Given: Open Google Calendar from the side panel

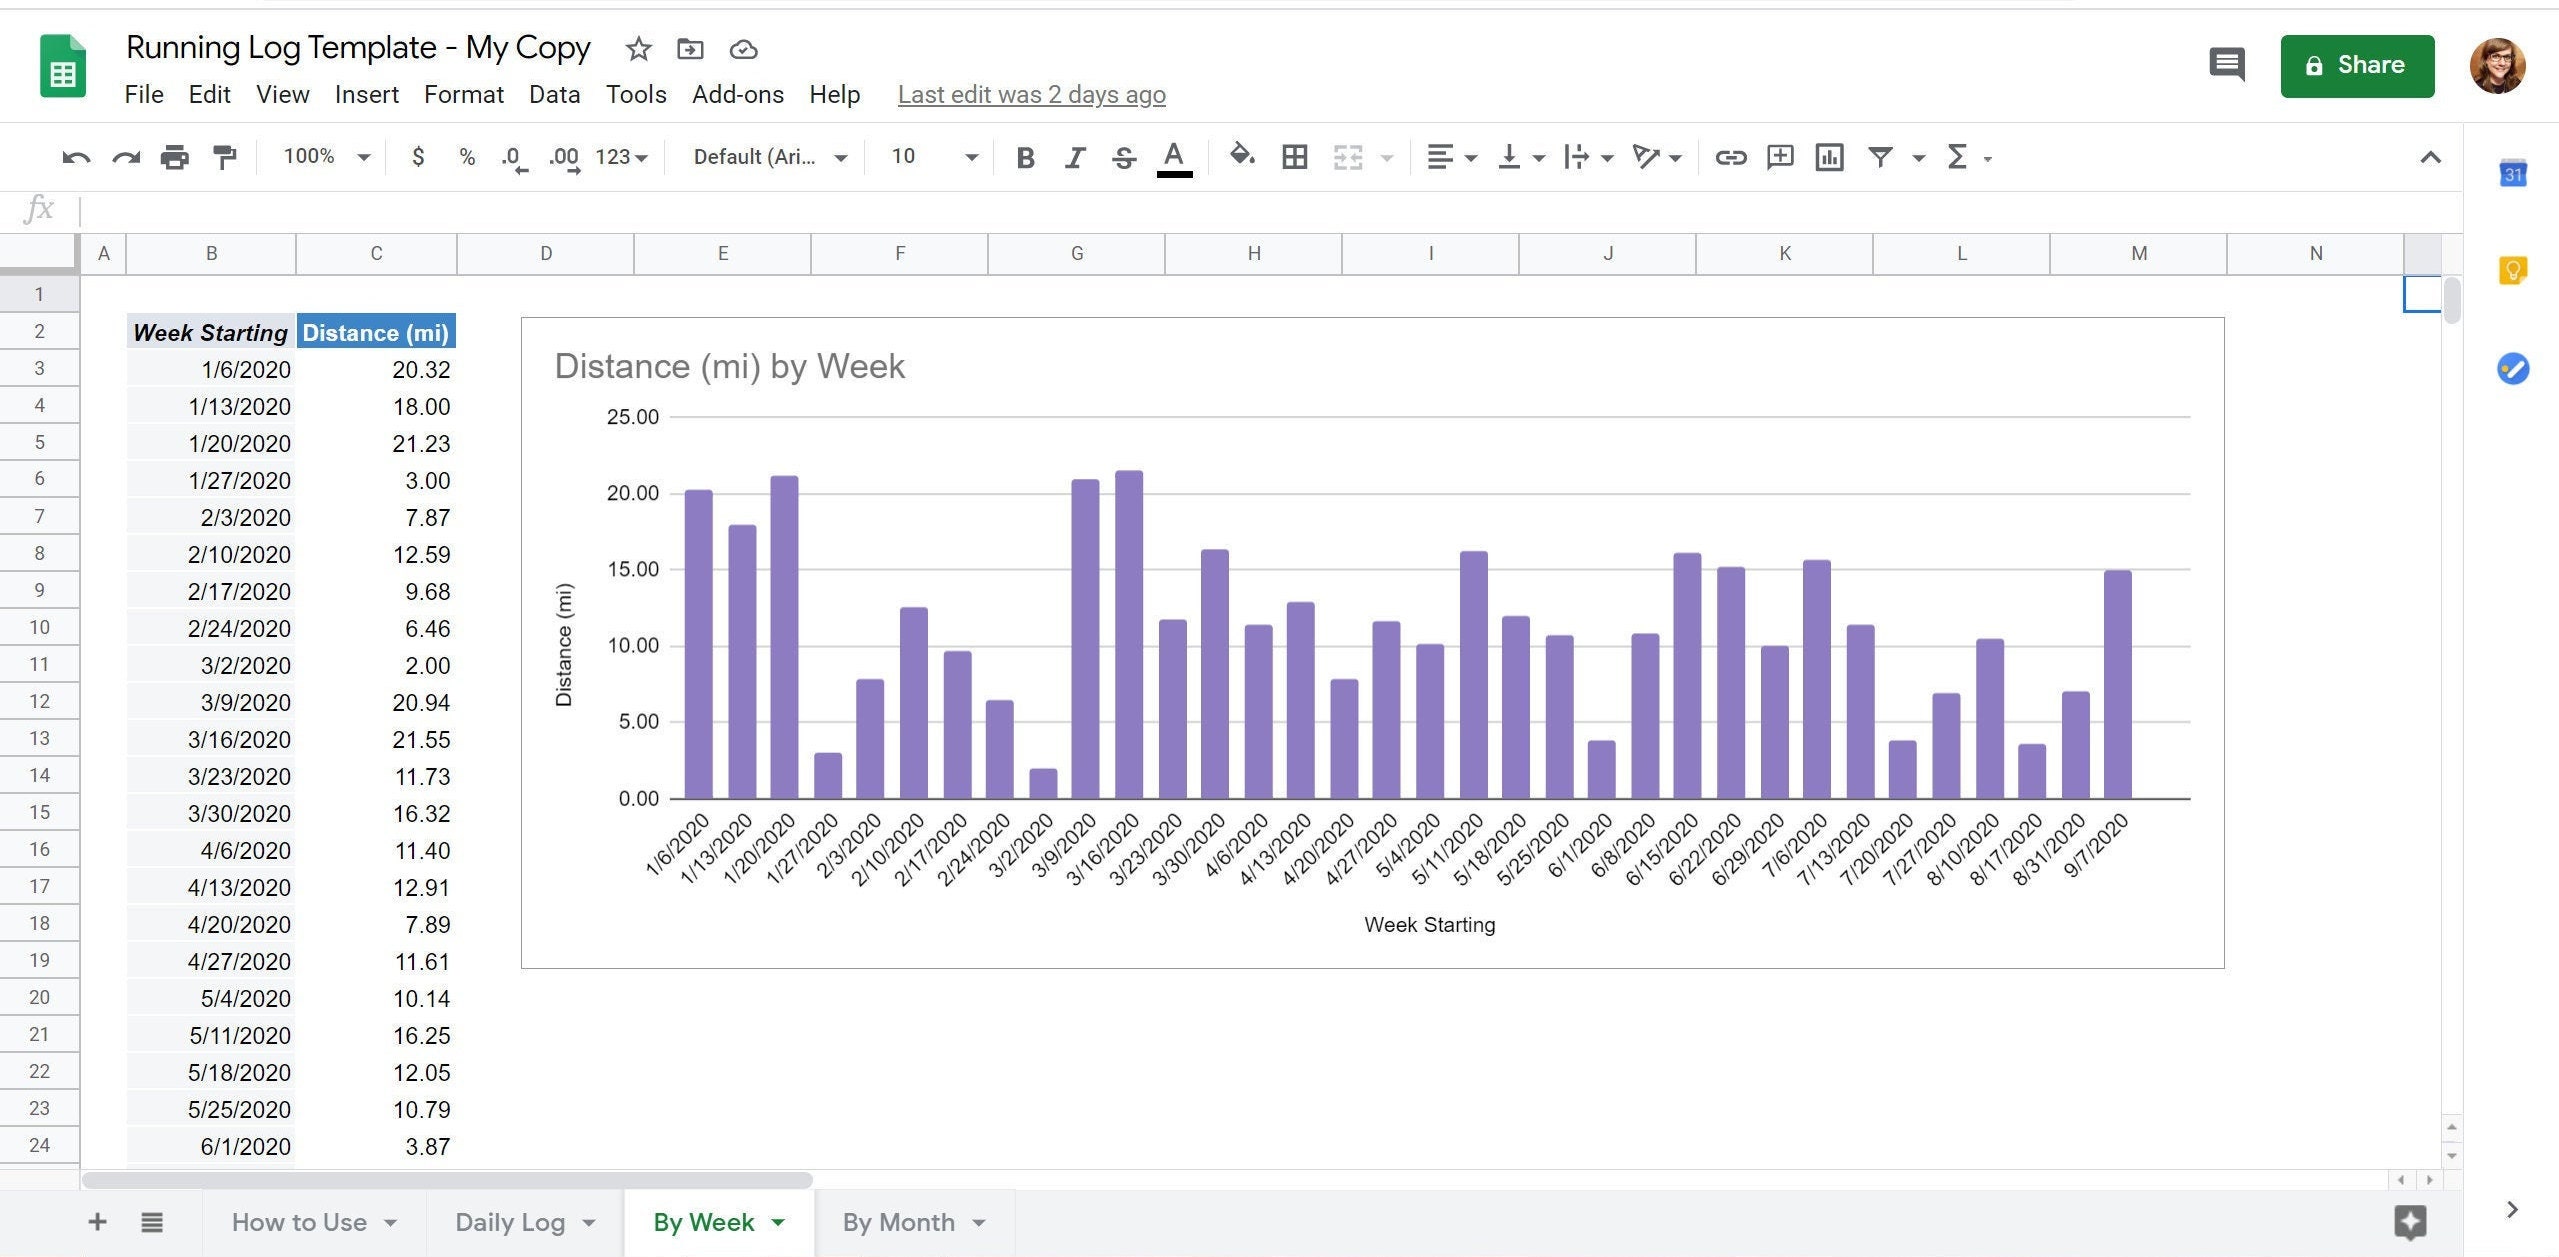Looking at the screenshot, I should click(x=2513, y=173).
